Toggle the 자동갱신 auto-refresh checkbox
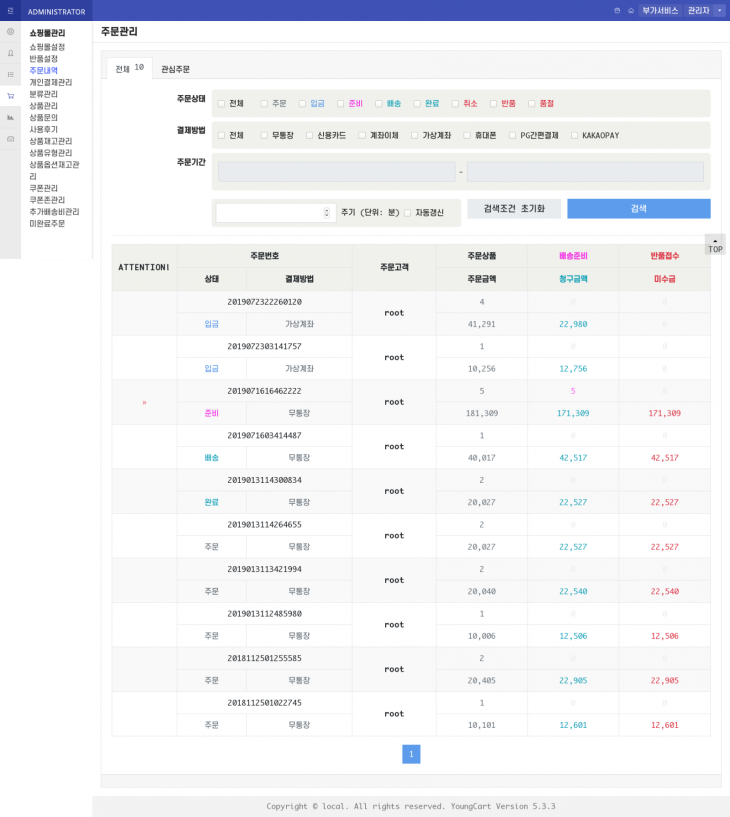730x817 pixels. (x=408, y=212)
